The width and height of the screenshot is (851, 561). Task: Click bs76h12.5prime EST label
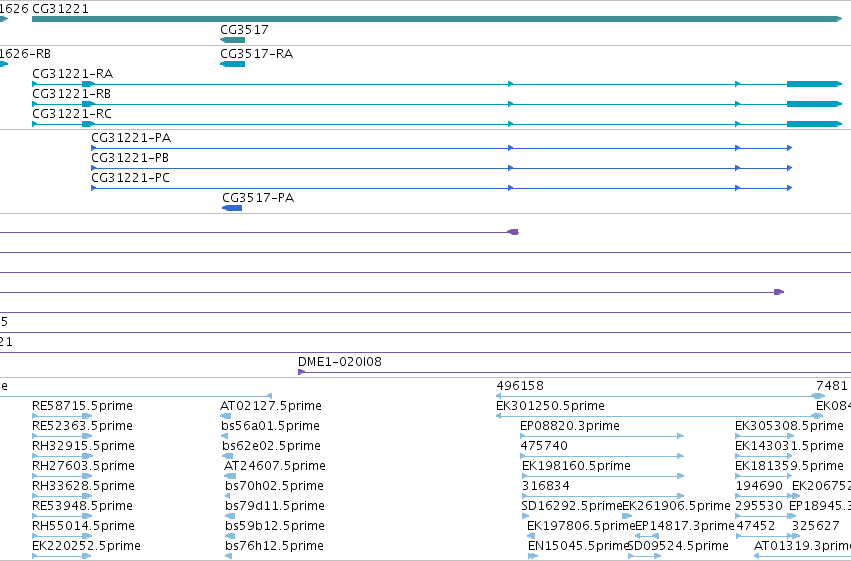[x=274, y=546]
